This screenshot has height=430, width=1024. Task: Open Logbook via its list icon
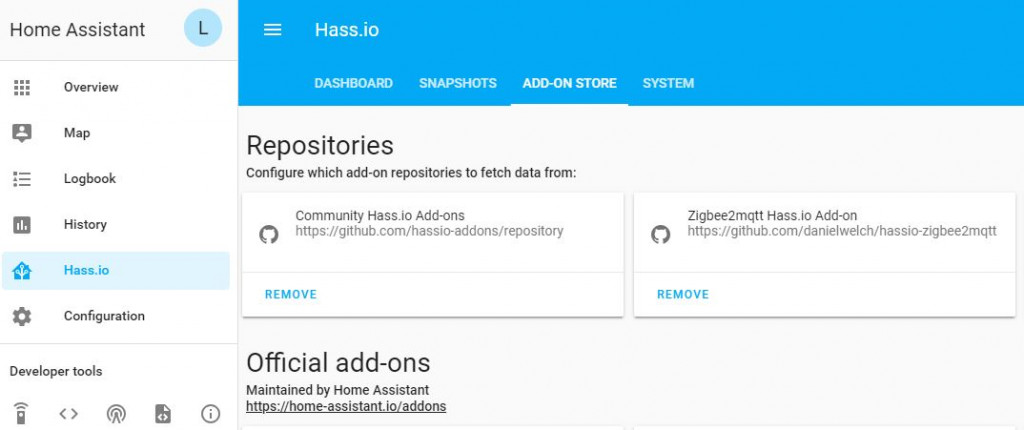pos(22,179)
